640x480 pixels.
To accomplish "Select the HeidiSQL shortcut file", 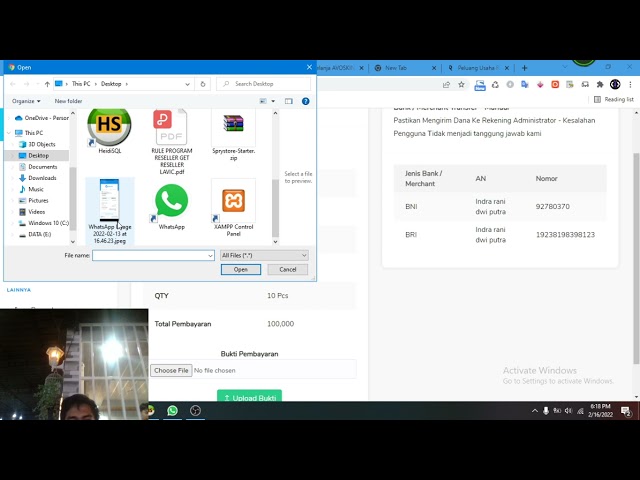I will click(109, 131).
